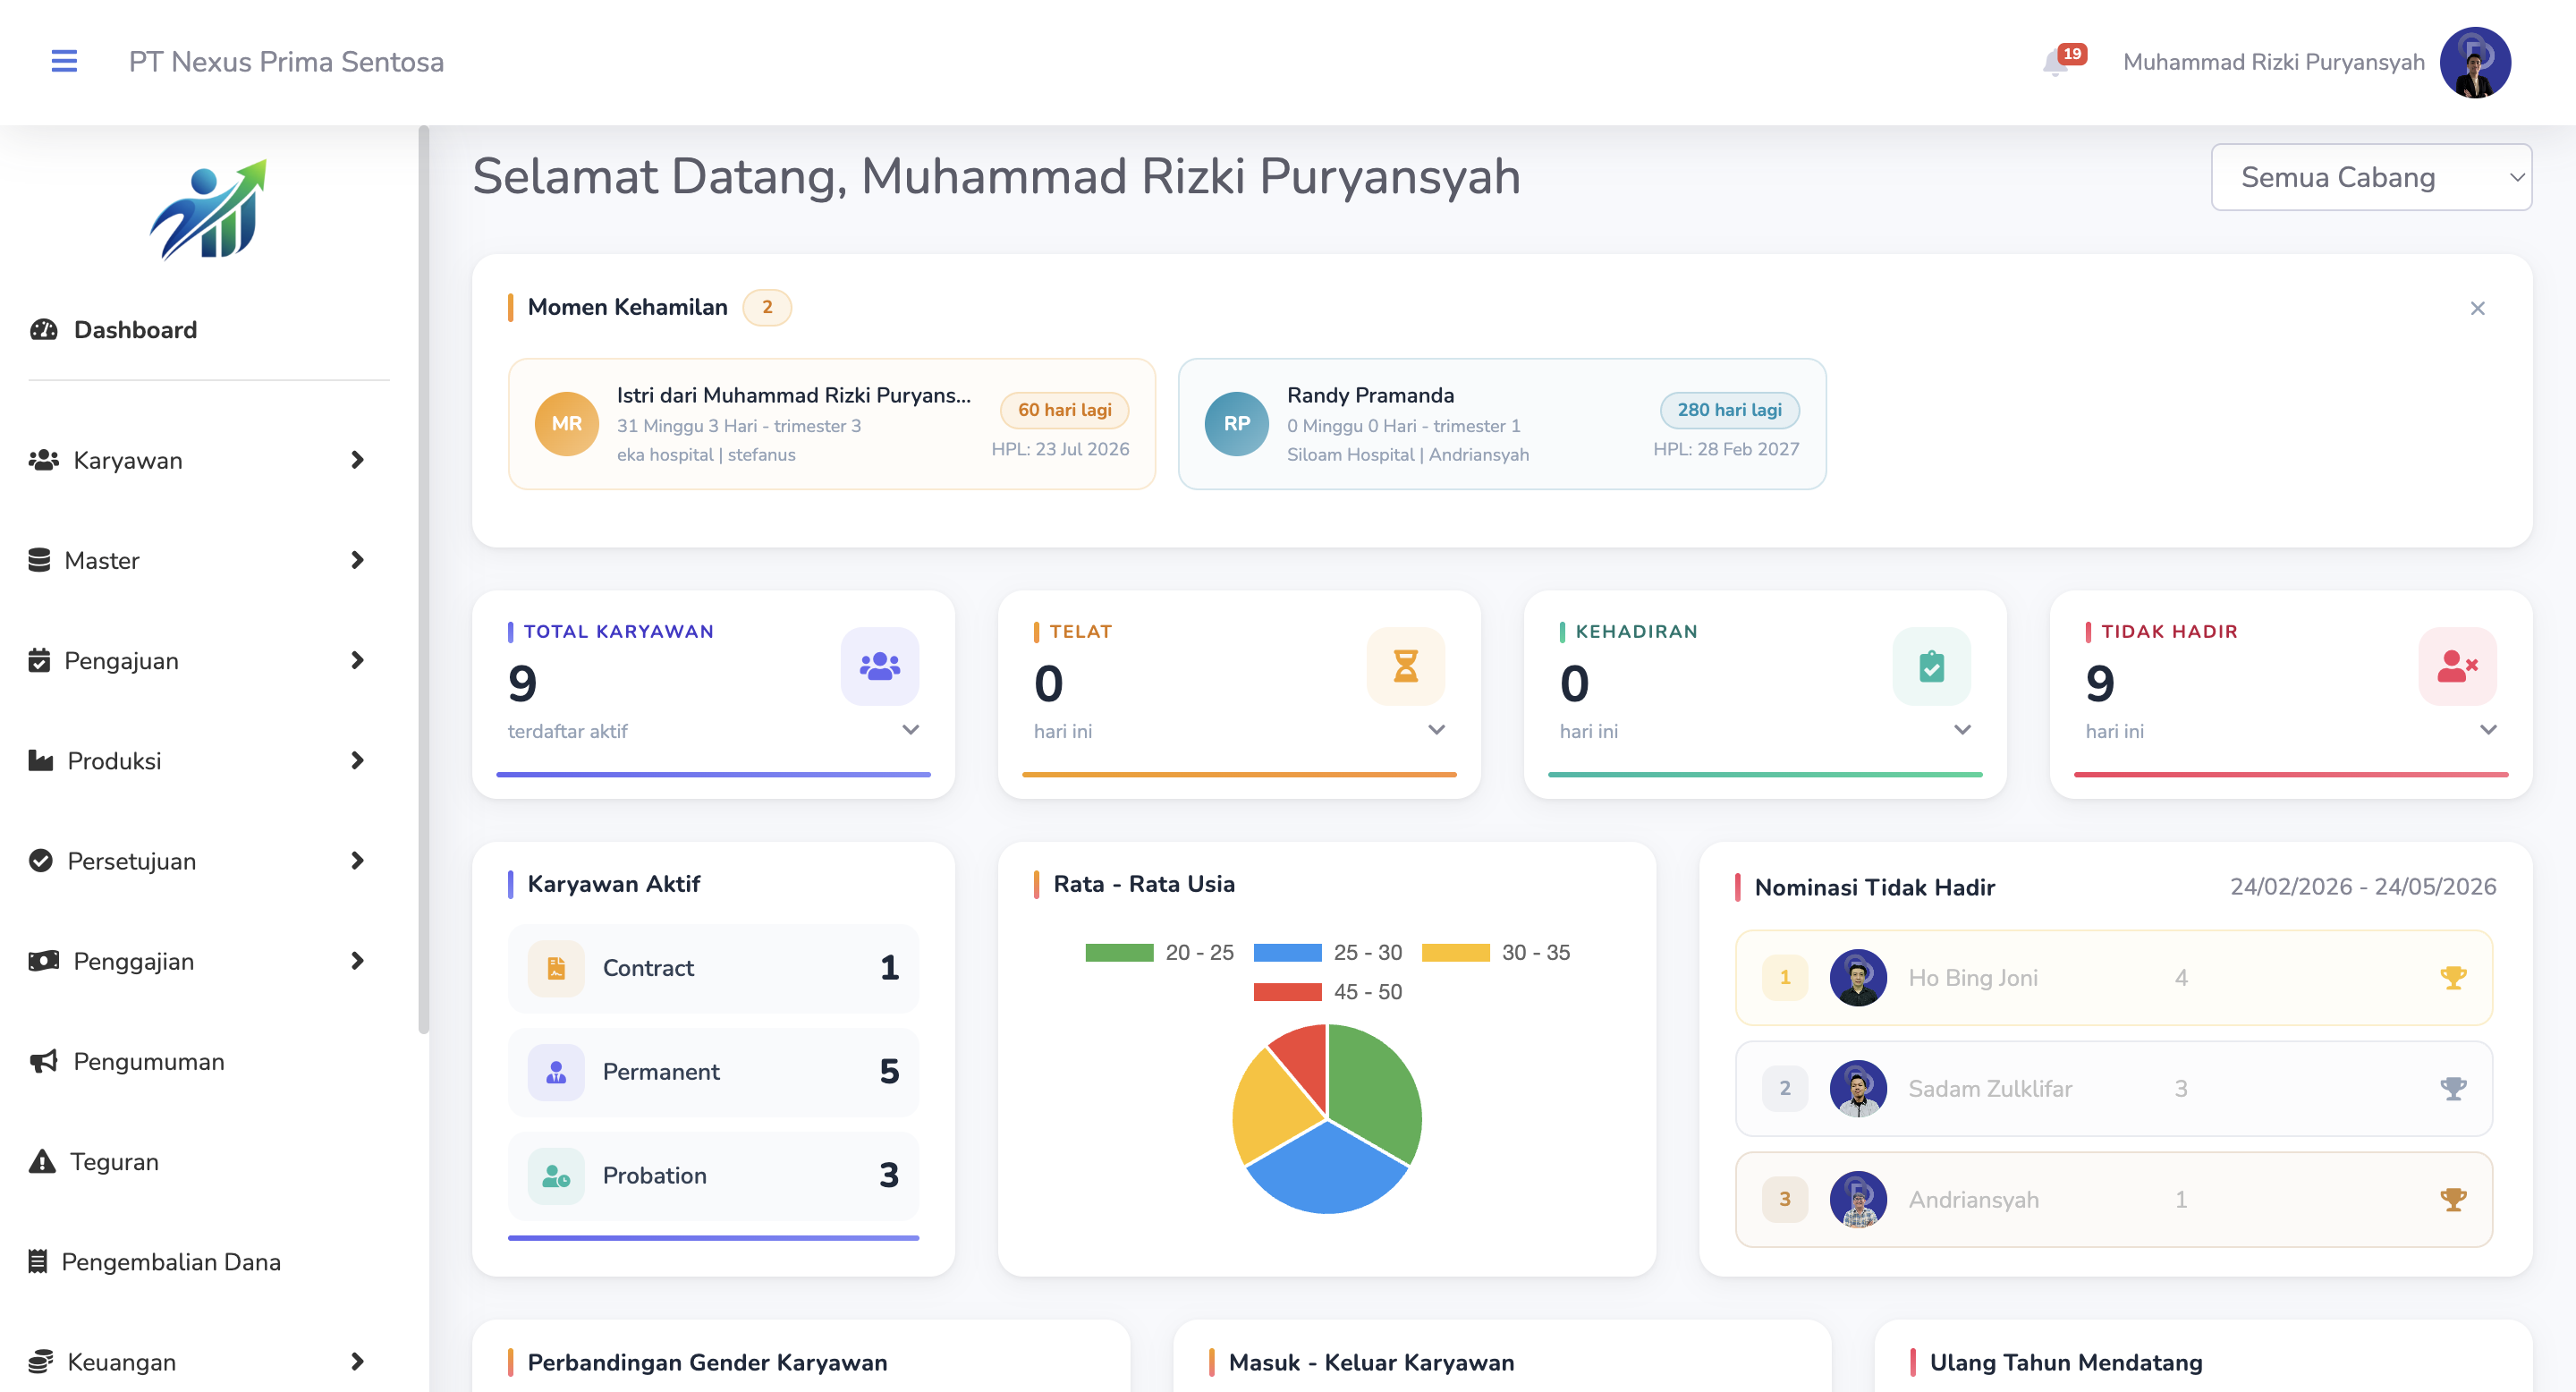Open Istri dari Muhammad Rizki pregnancy card
This screenshot has height=1392, width=2576.
tap(831, 424)
